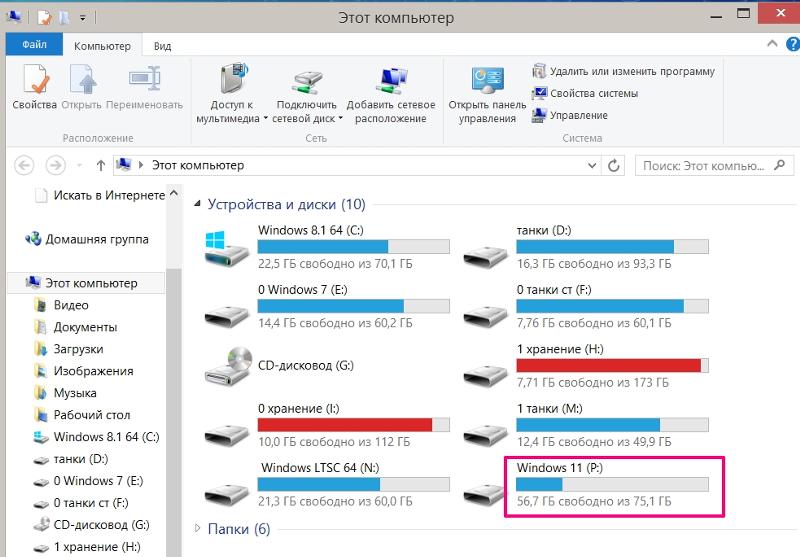800x557 pixels.
Task: Click Удалить или изменить программу
Action: tap(623, 71)
